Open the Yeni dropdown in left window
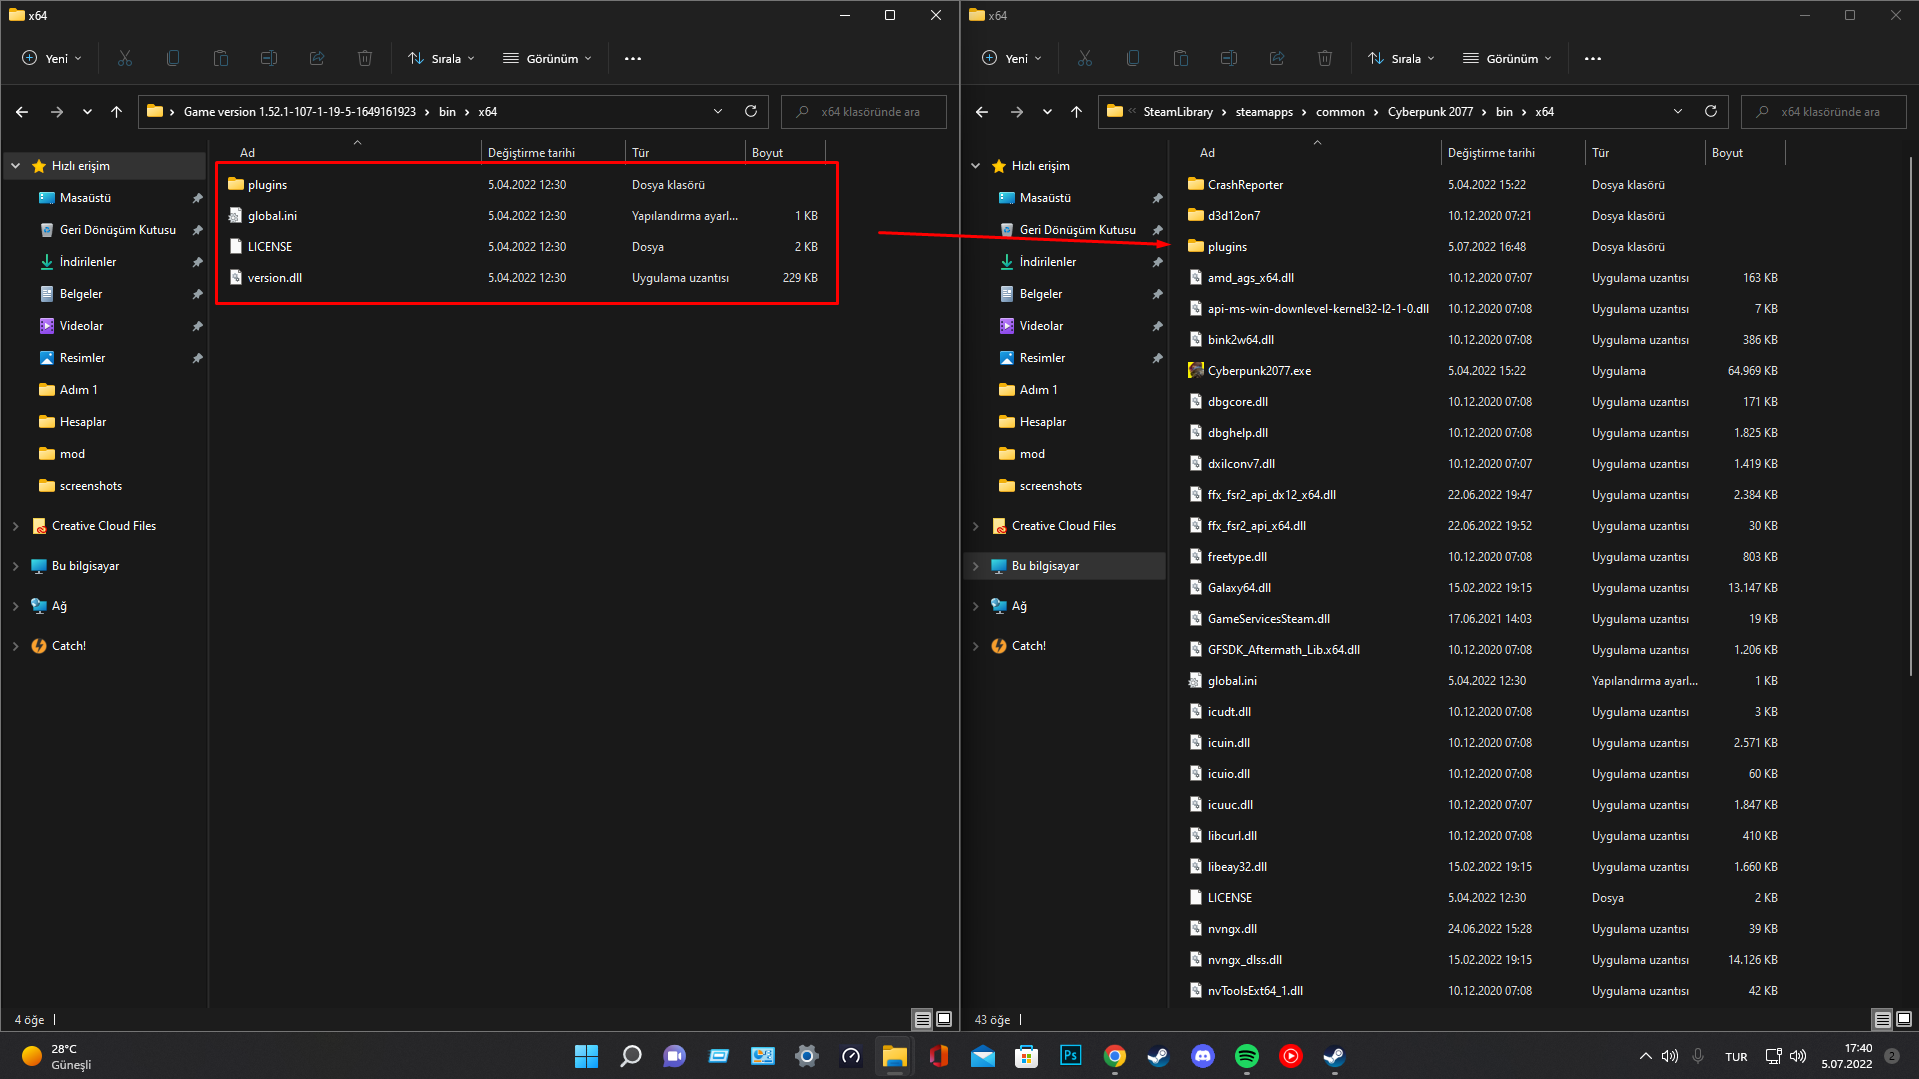1919x1079 pixels. (52, 58)
